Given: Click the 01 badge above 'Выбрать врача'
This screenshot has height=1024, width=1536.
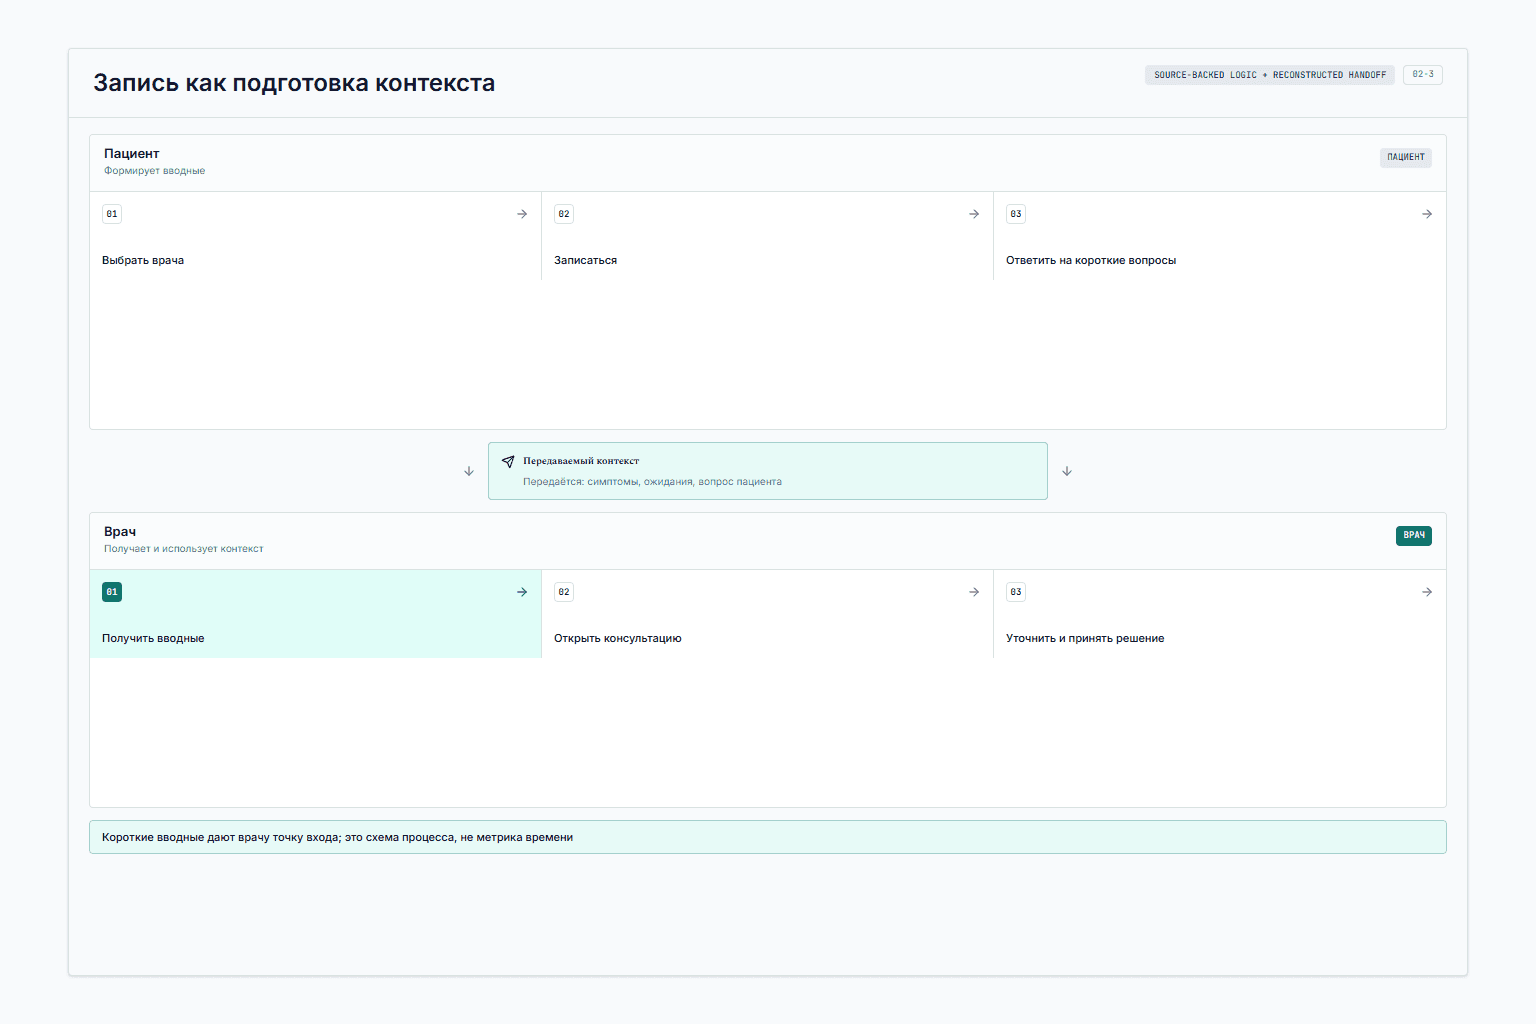Looking at the screenshot, I should (112, 214).
